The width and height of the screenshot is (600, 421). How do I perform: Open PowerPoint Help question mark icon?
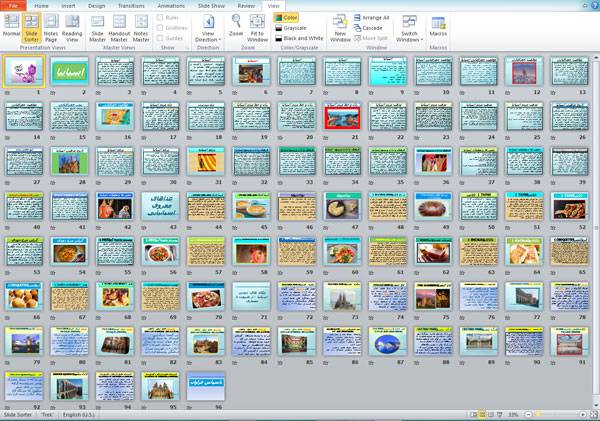coord(595,5)
